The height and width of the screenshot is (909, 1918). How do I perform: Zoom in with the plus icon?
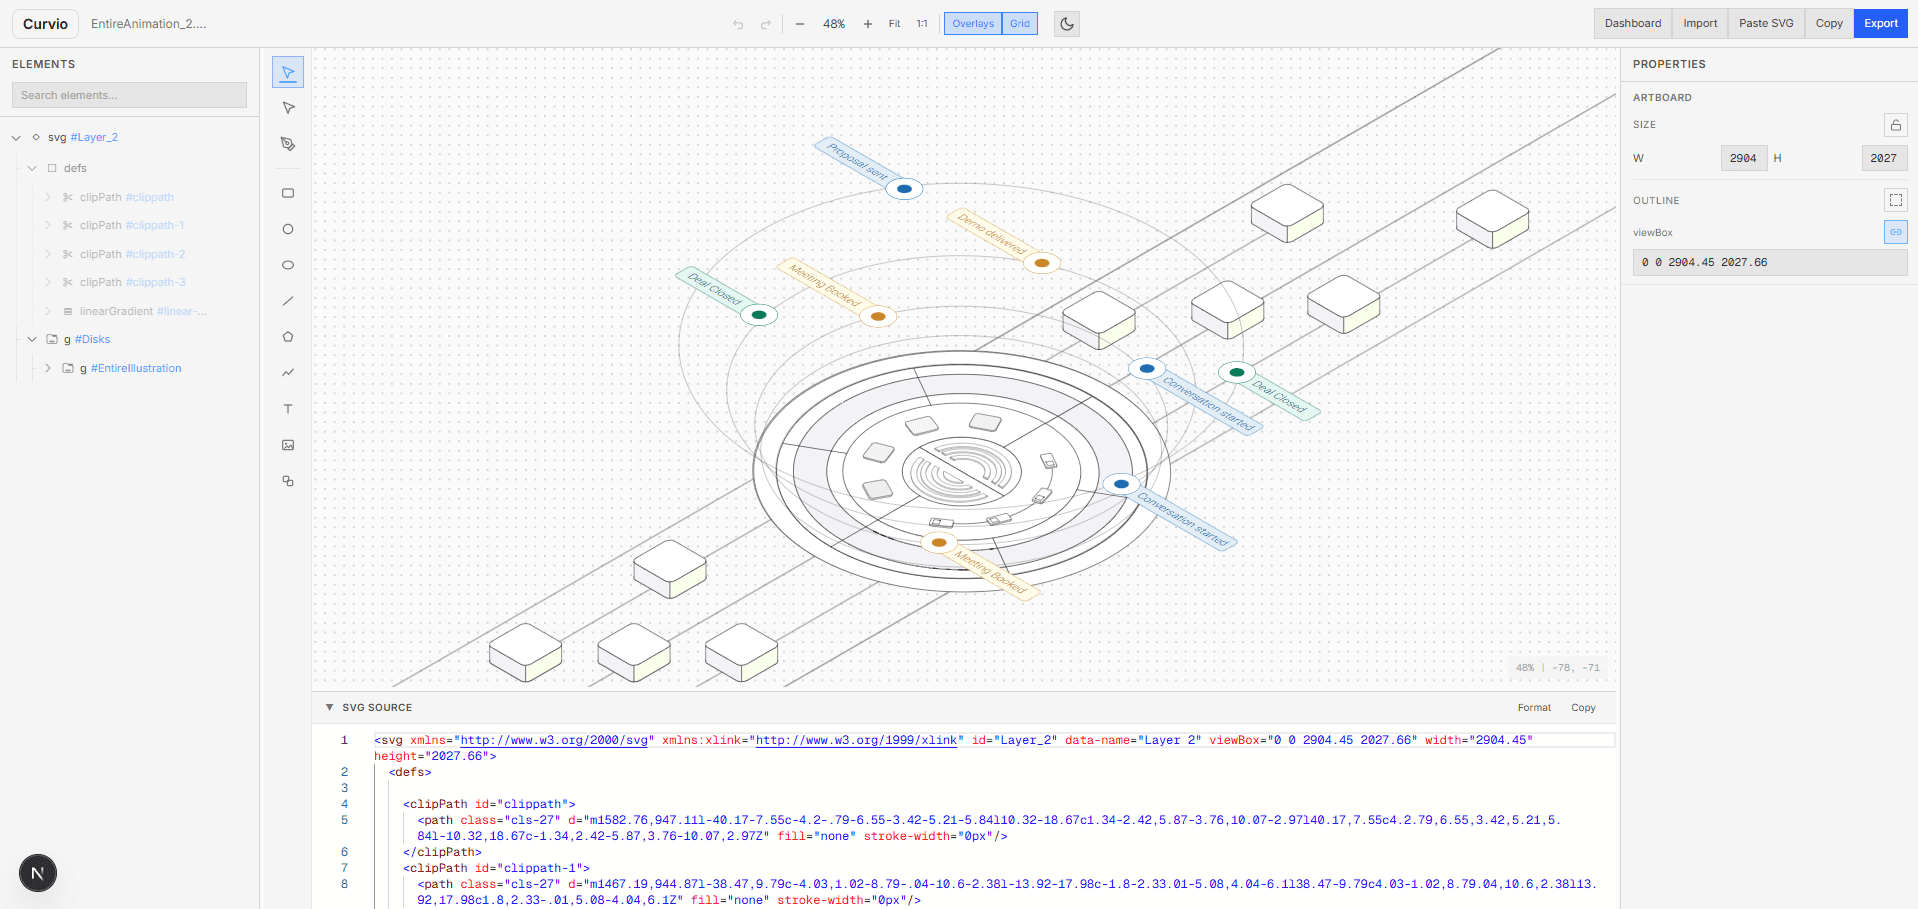tap(868, 24)
